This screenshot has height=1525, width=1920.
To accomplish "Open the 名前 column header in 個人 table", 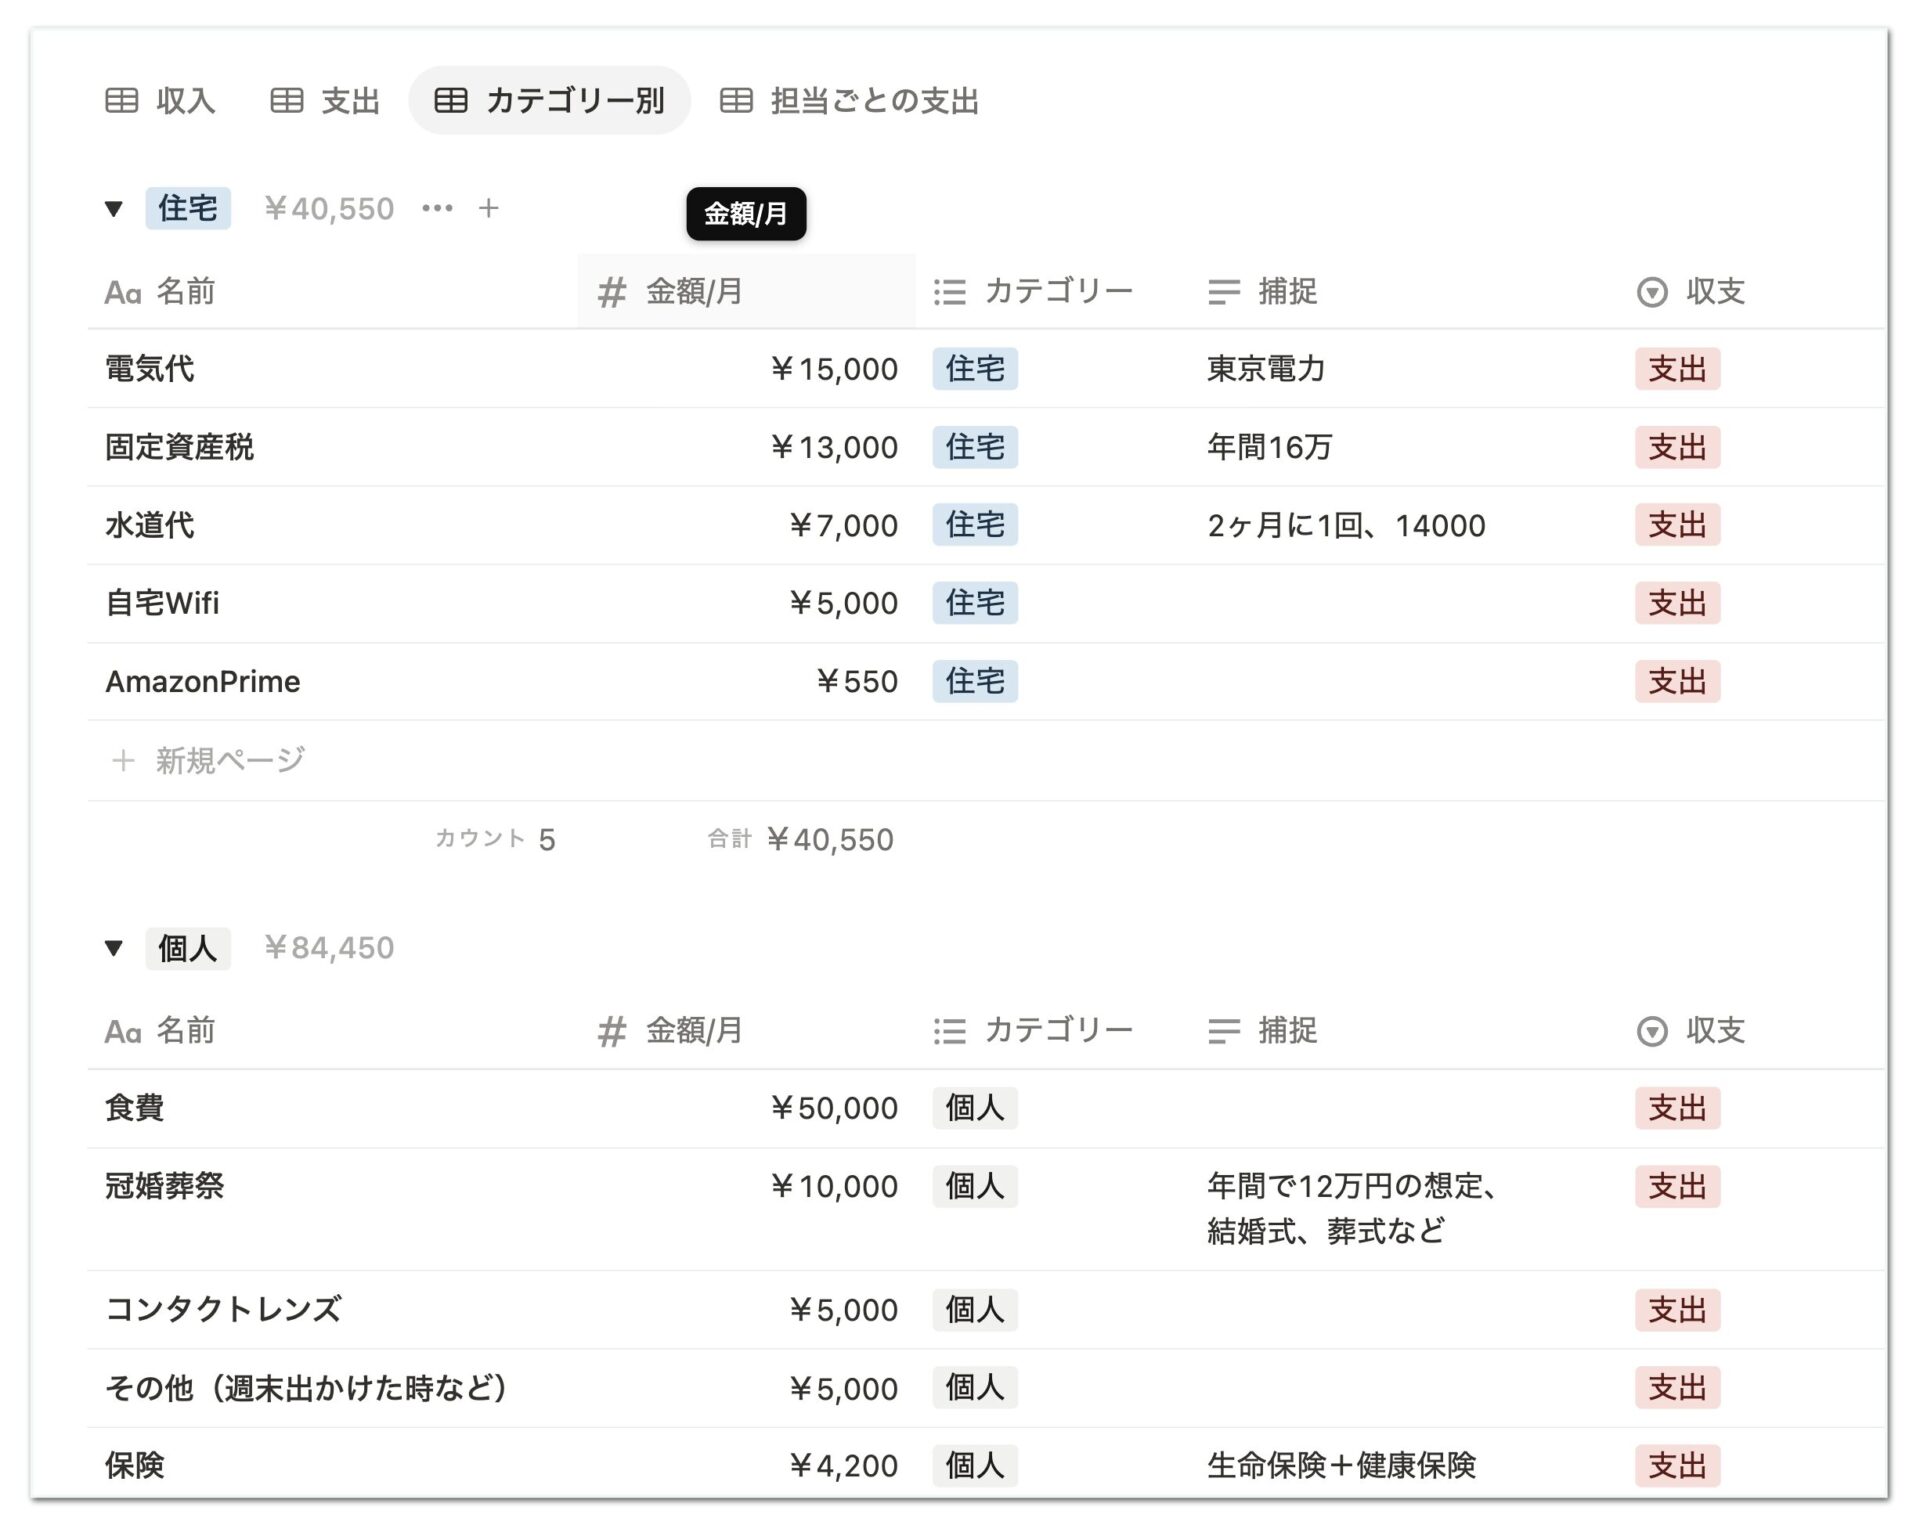I will pyautogui.click(x=160, y=1030).
